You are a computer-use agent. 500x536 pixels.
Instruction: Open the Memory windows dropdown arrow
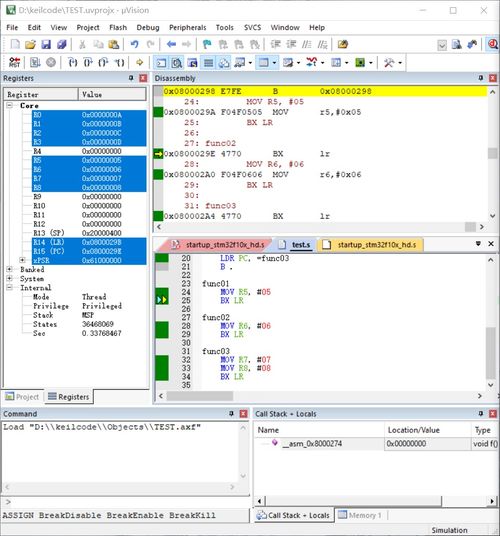pos(274,63)
